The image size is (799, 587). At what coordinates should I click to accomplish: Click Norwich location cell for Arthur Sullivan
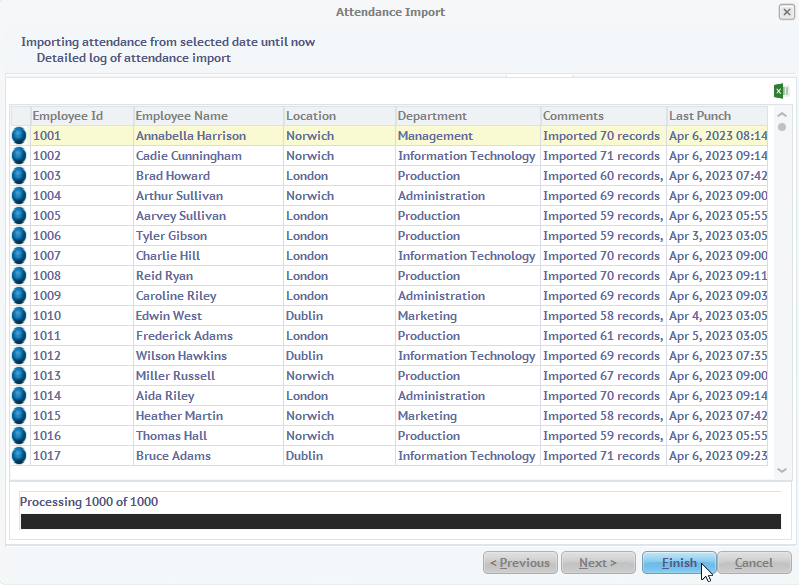[x=339, y=196]
